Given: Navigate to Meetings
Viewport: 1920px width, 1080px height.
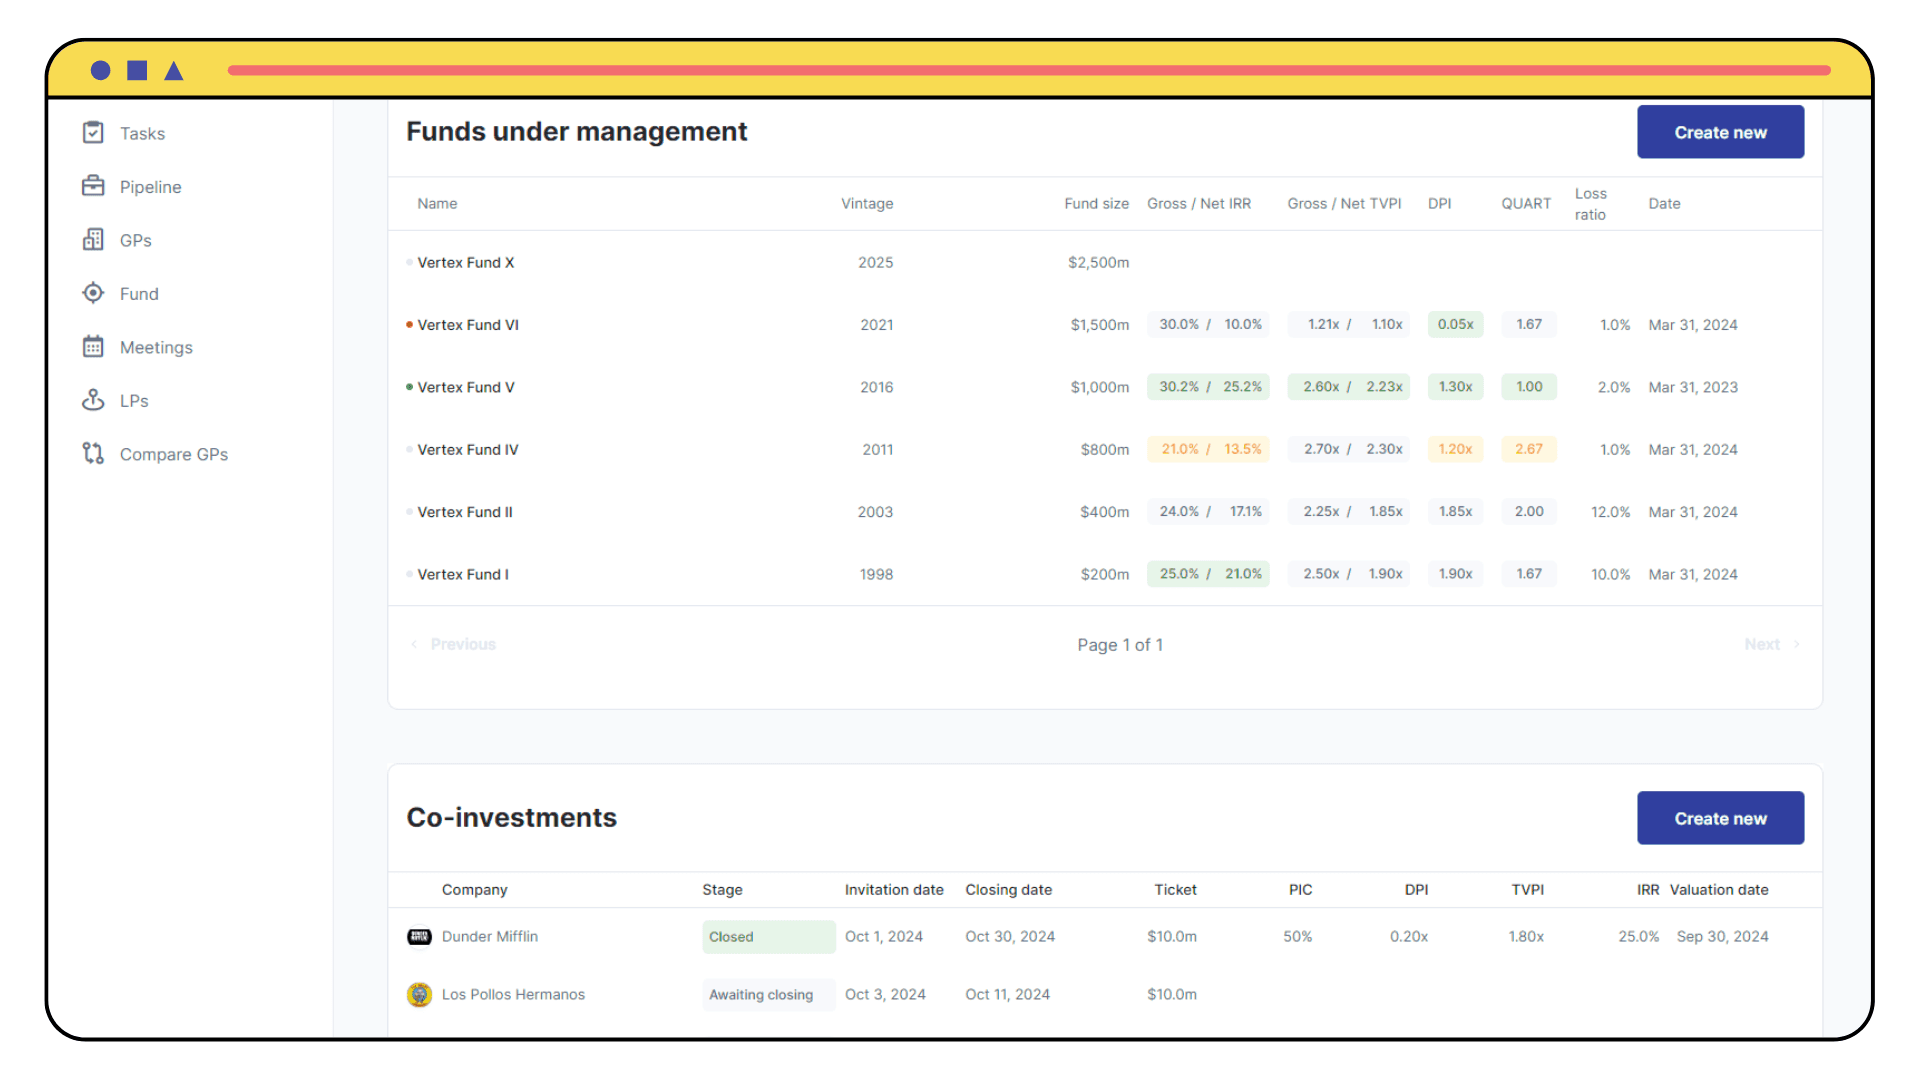Looking at the screenshot, I should tap(156, 347).
